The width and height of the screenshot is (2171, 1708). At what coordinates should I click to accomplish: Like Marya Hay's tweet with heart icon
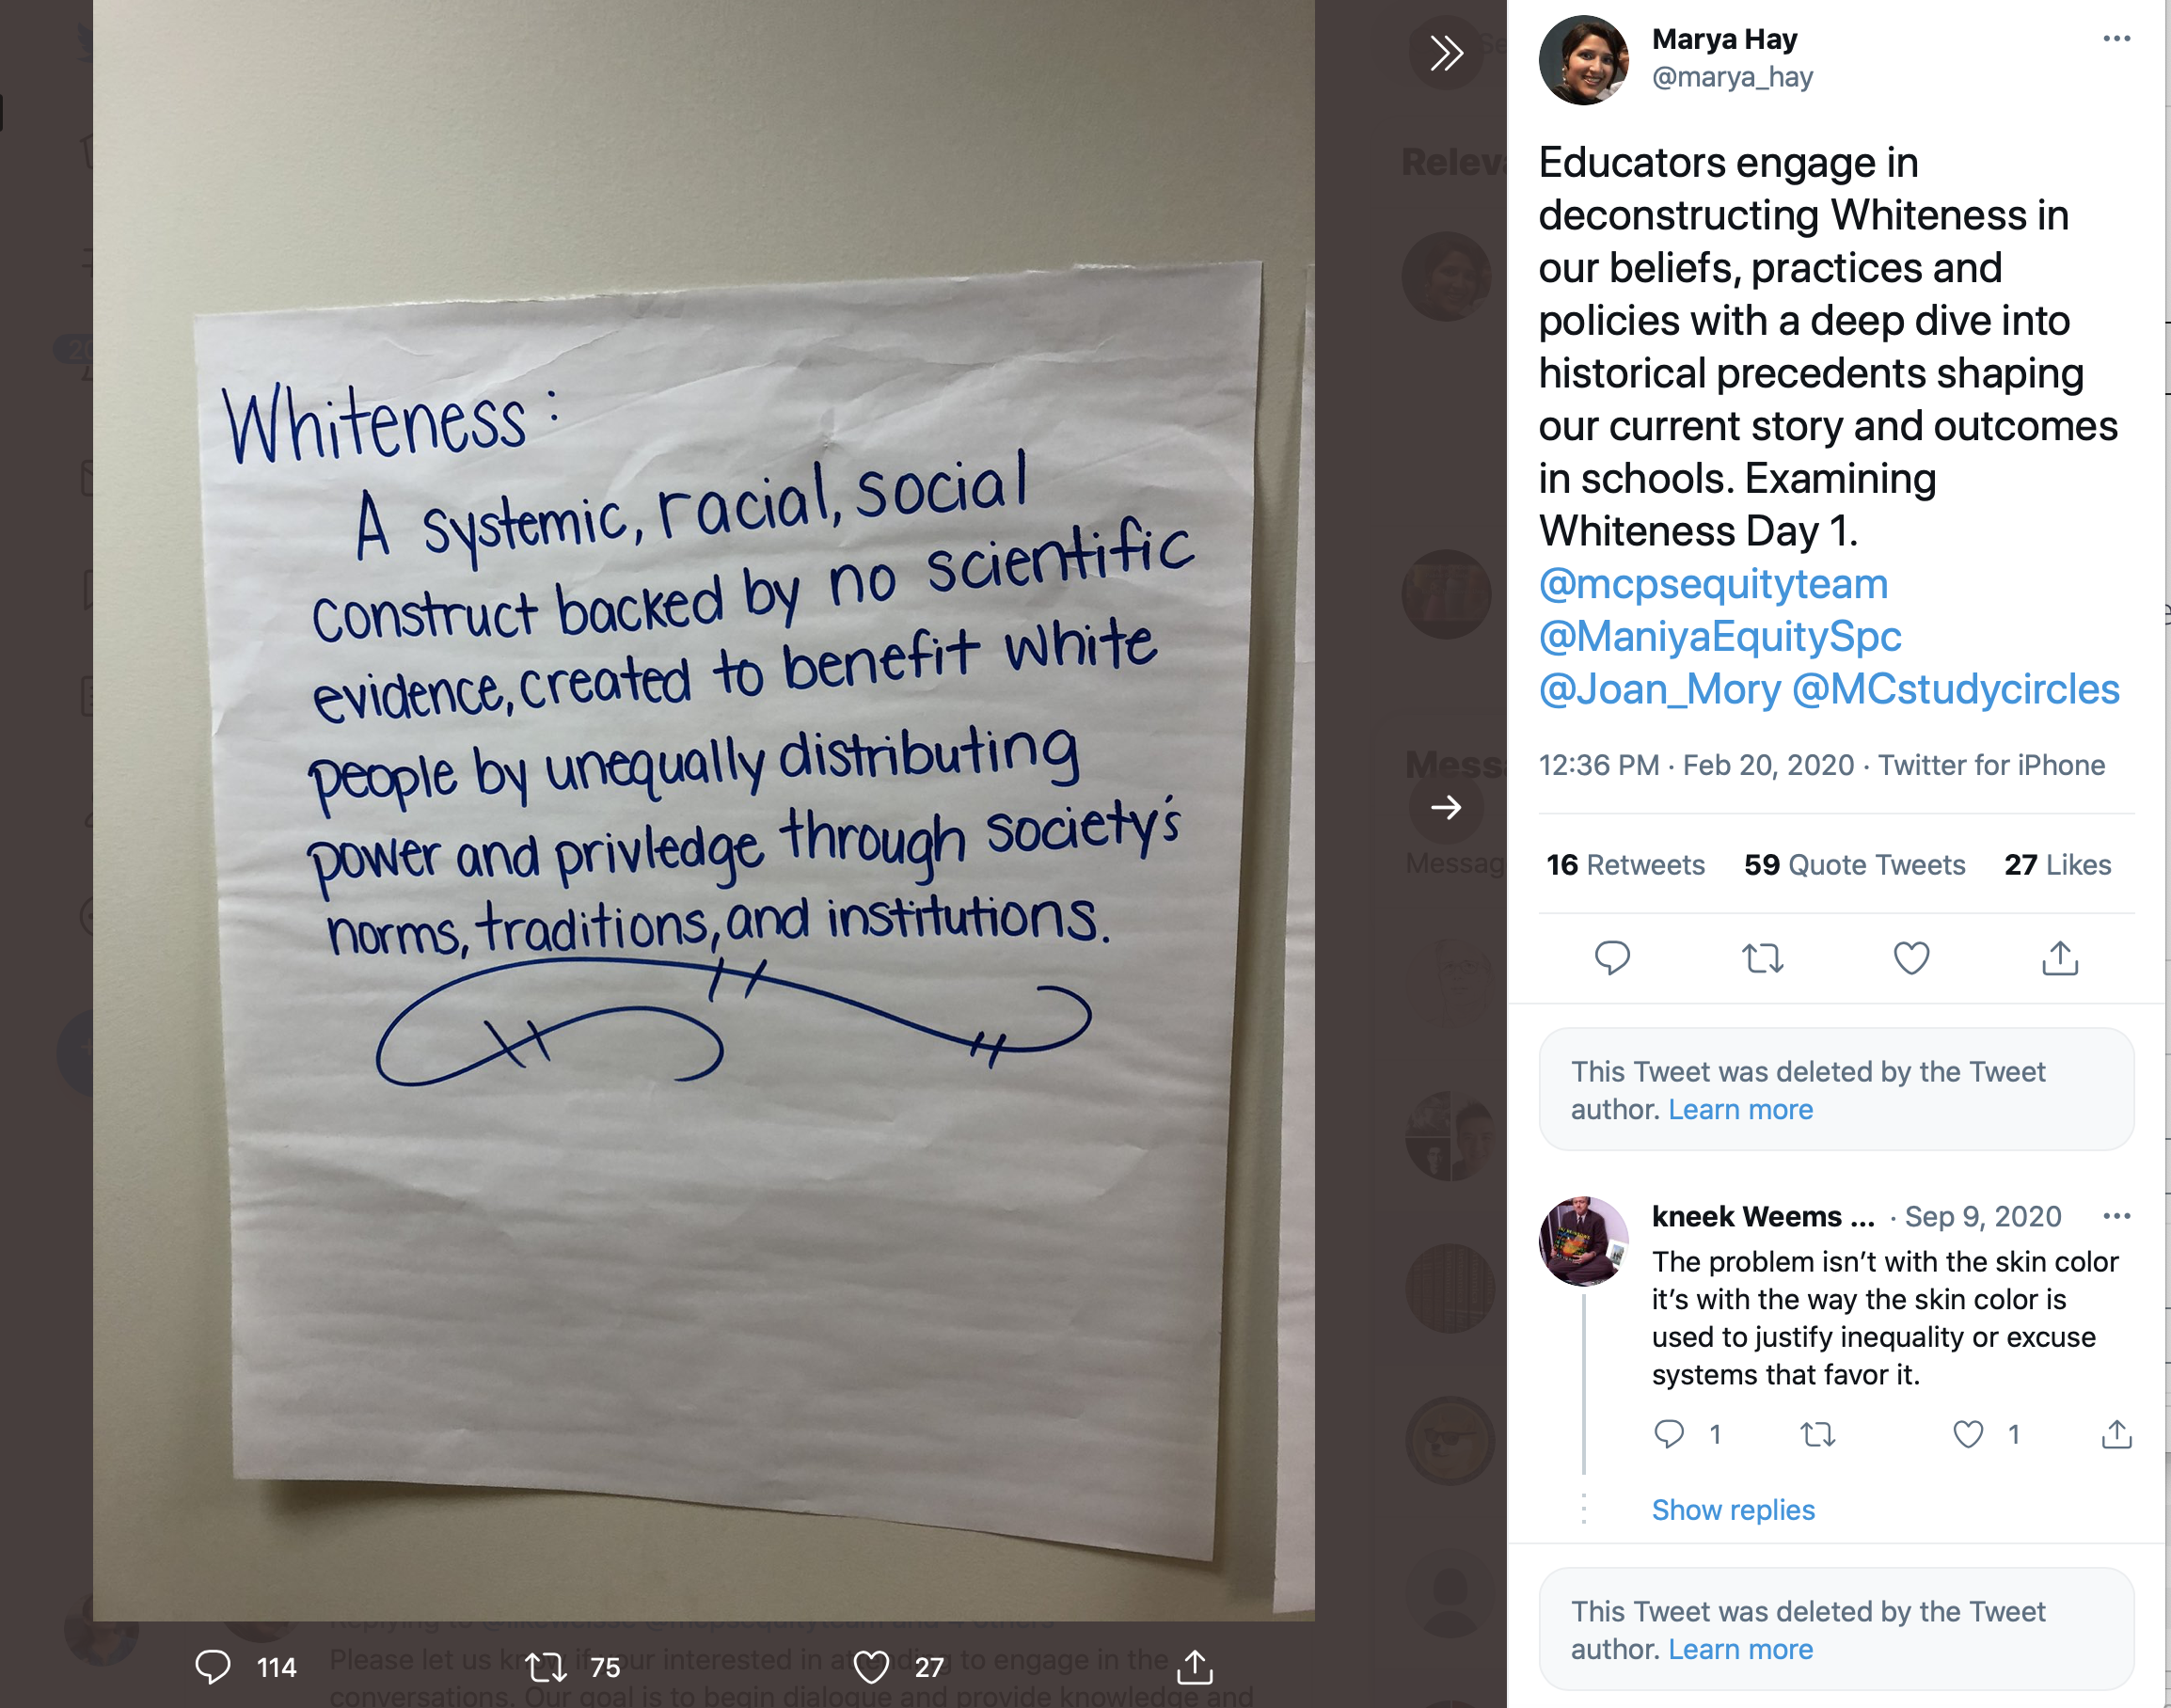(x=1911, y=958)
